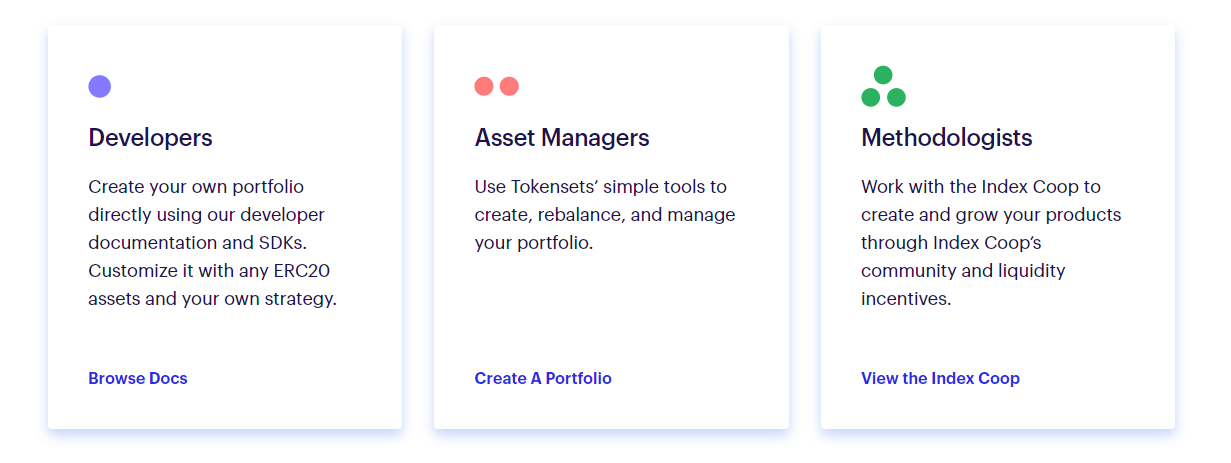Open the Browse Docs link
This screenshot has width=1231, height=463.
click(138, 378)
